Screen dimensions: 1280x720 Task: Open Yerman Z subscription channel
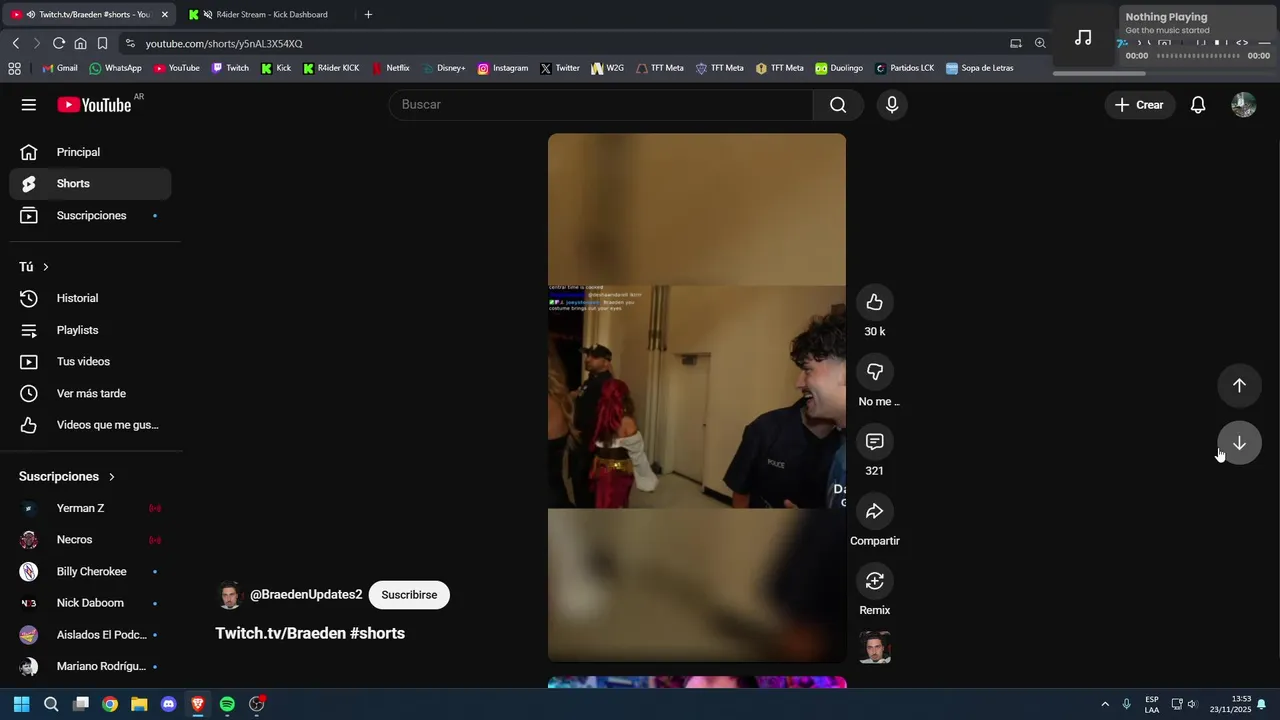click(91, 508)
